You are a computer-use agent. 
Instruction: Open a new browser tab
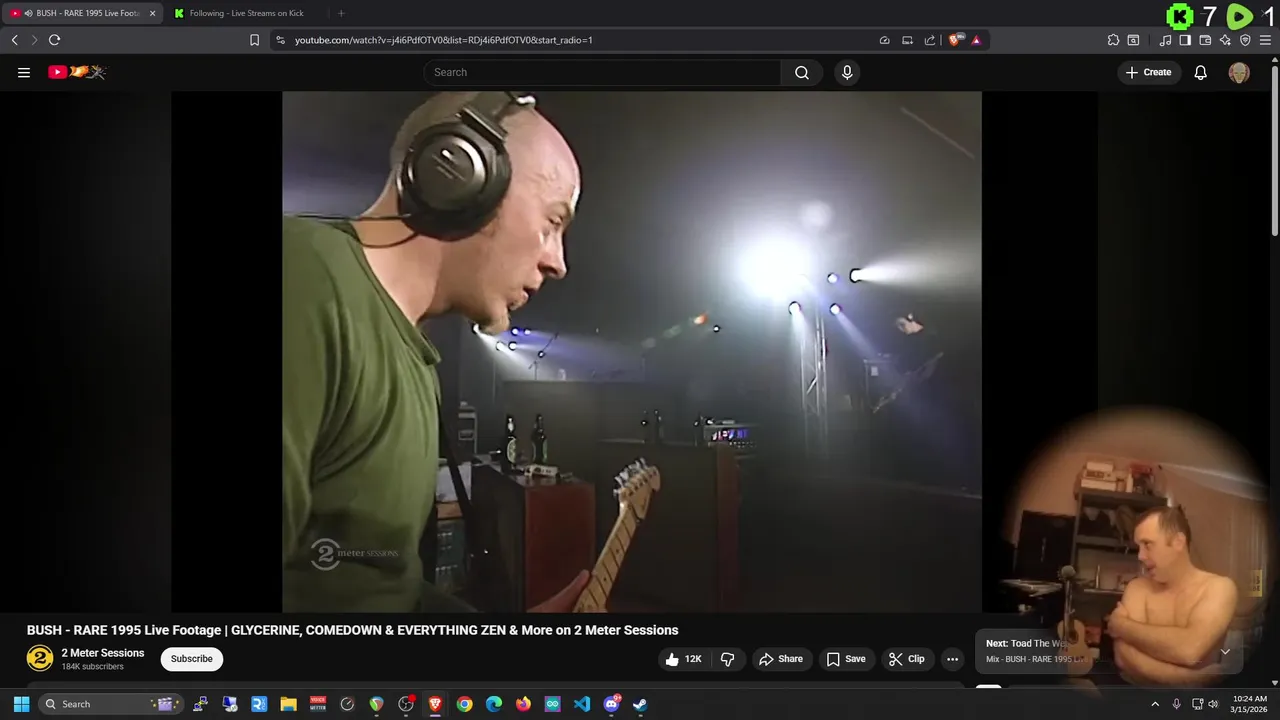click(x=341, y=13)
